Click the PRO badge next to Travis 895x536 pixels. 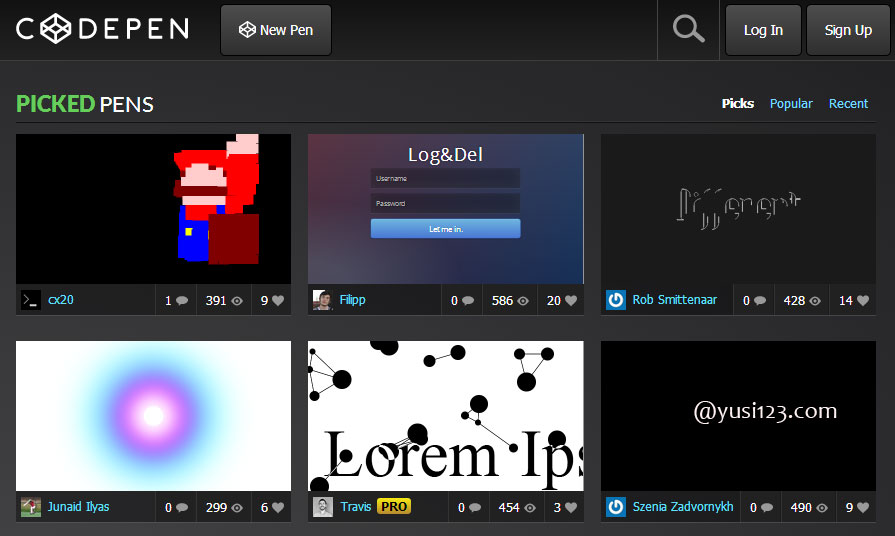click(394, 507)
